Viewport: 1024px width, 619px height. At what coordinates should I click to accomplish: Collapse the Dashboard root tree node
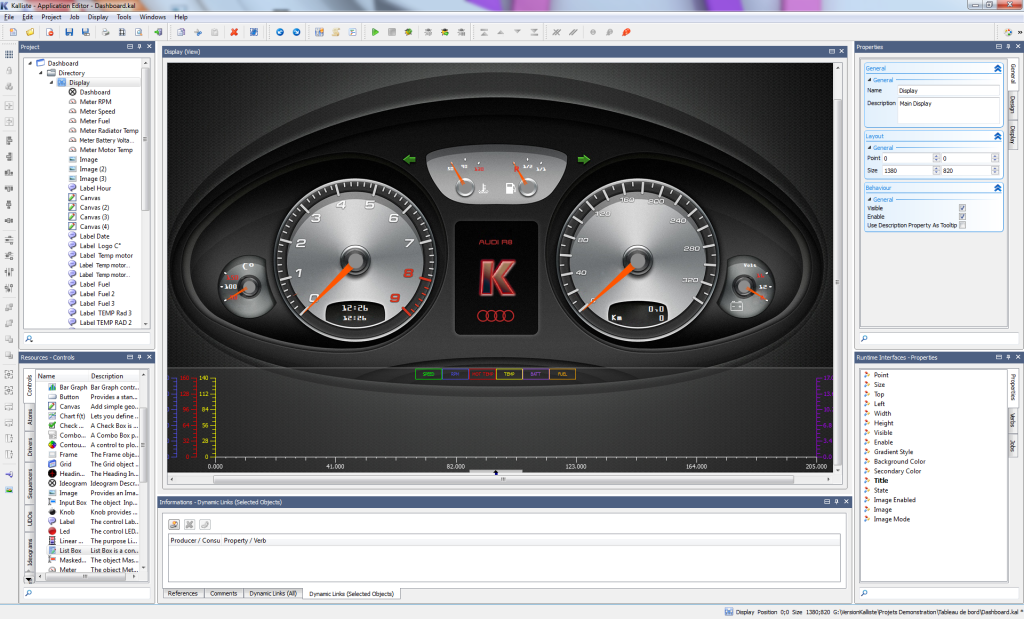tap(30, 63)
